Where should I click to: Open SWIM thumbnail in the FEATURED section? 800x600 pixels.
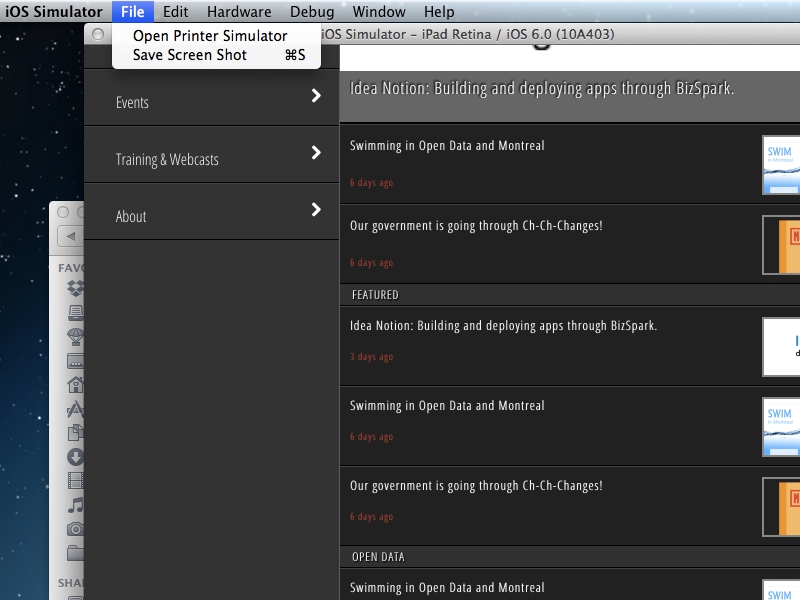point(781,427)
